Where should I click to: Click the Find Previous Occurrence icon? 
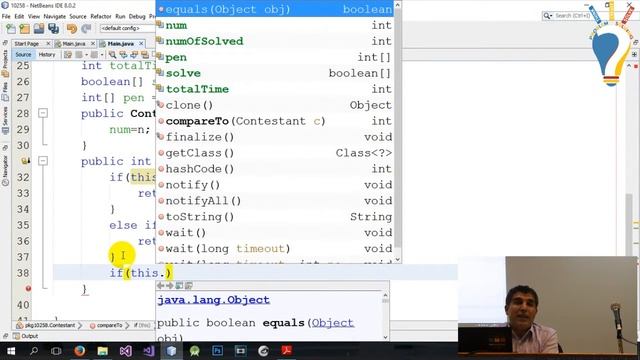[x=123, y=55]
